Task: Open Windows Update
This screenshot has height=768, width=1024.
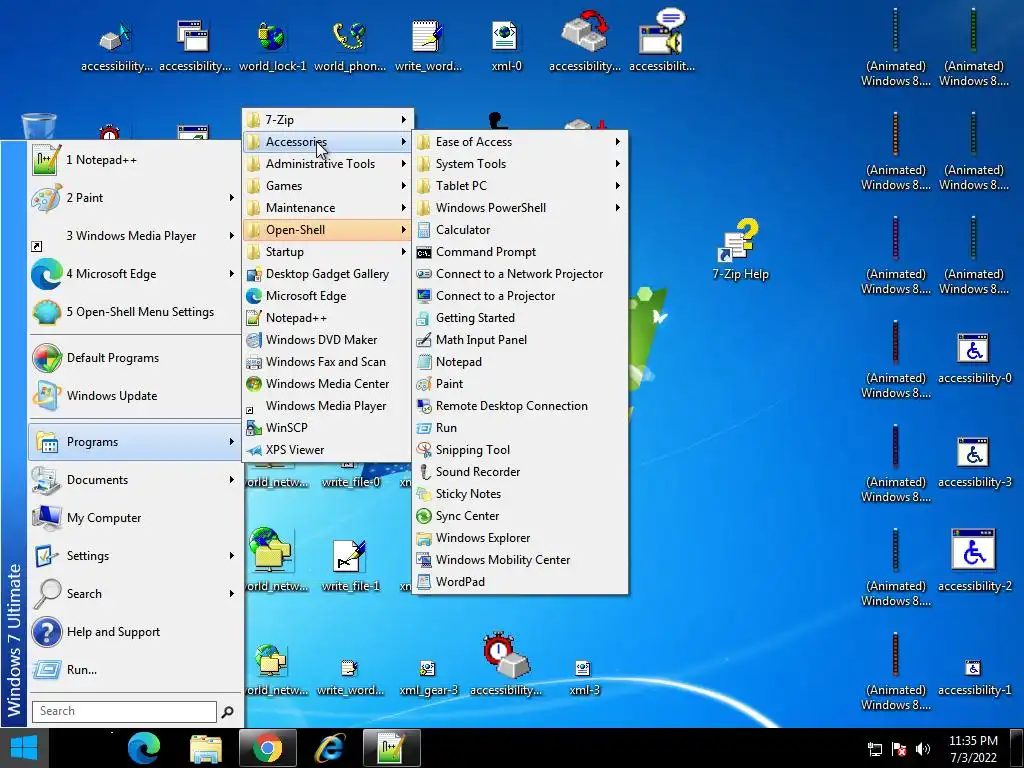Action: pos(135,396)
